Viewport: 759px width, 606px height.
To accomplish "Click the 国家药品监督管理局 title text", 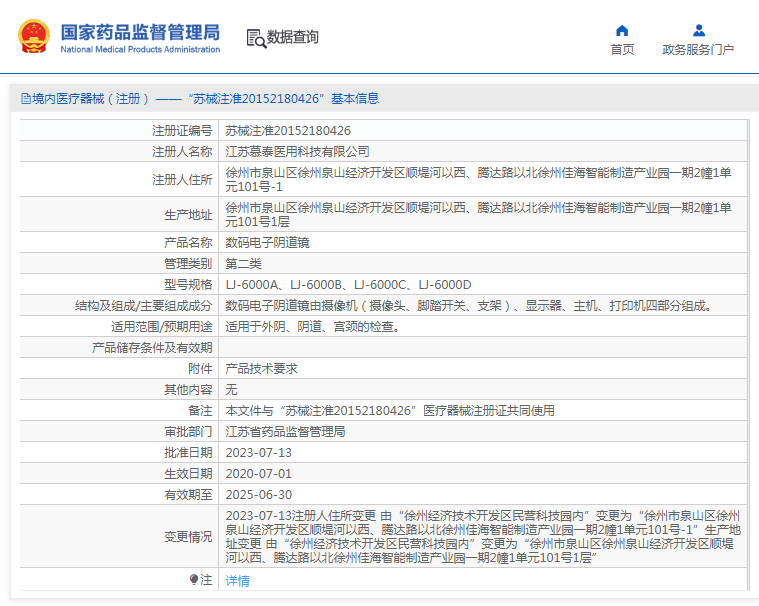I will 140,31.
